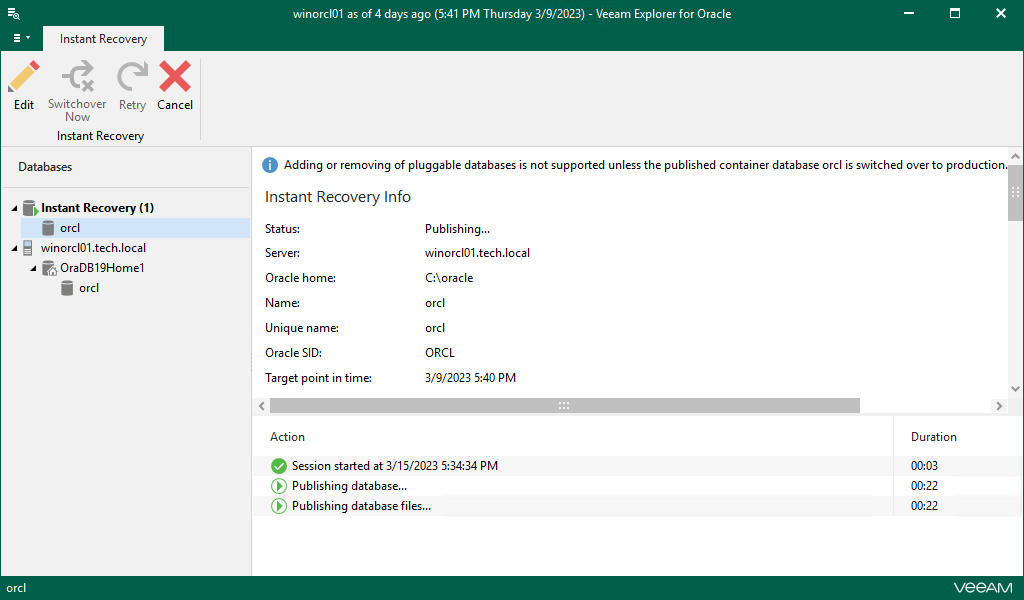This screenshot has width=1024, height=600.
Task: Click the orcl status bar text
Action: point(16,588)
